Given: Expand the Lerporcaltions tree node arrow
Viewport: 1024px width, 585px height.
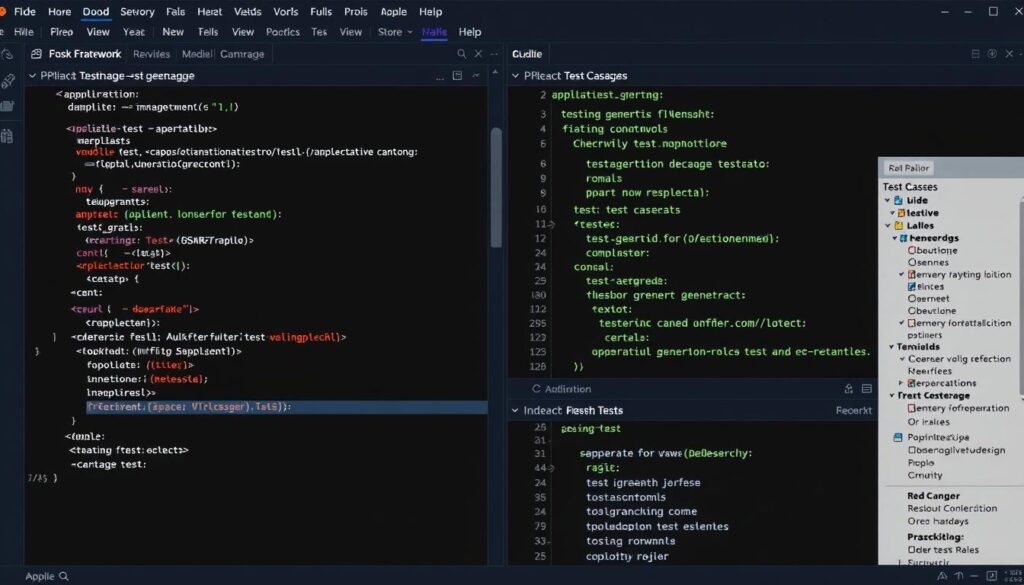Looking at the screenshot, I should [902, 383].
